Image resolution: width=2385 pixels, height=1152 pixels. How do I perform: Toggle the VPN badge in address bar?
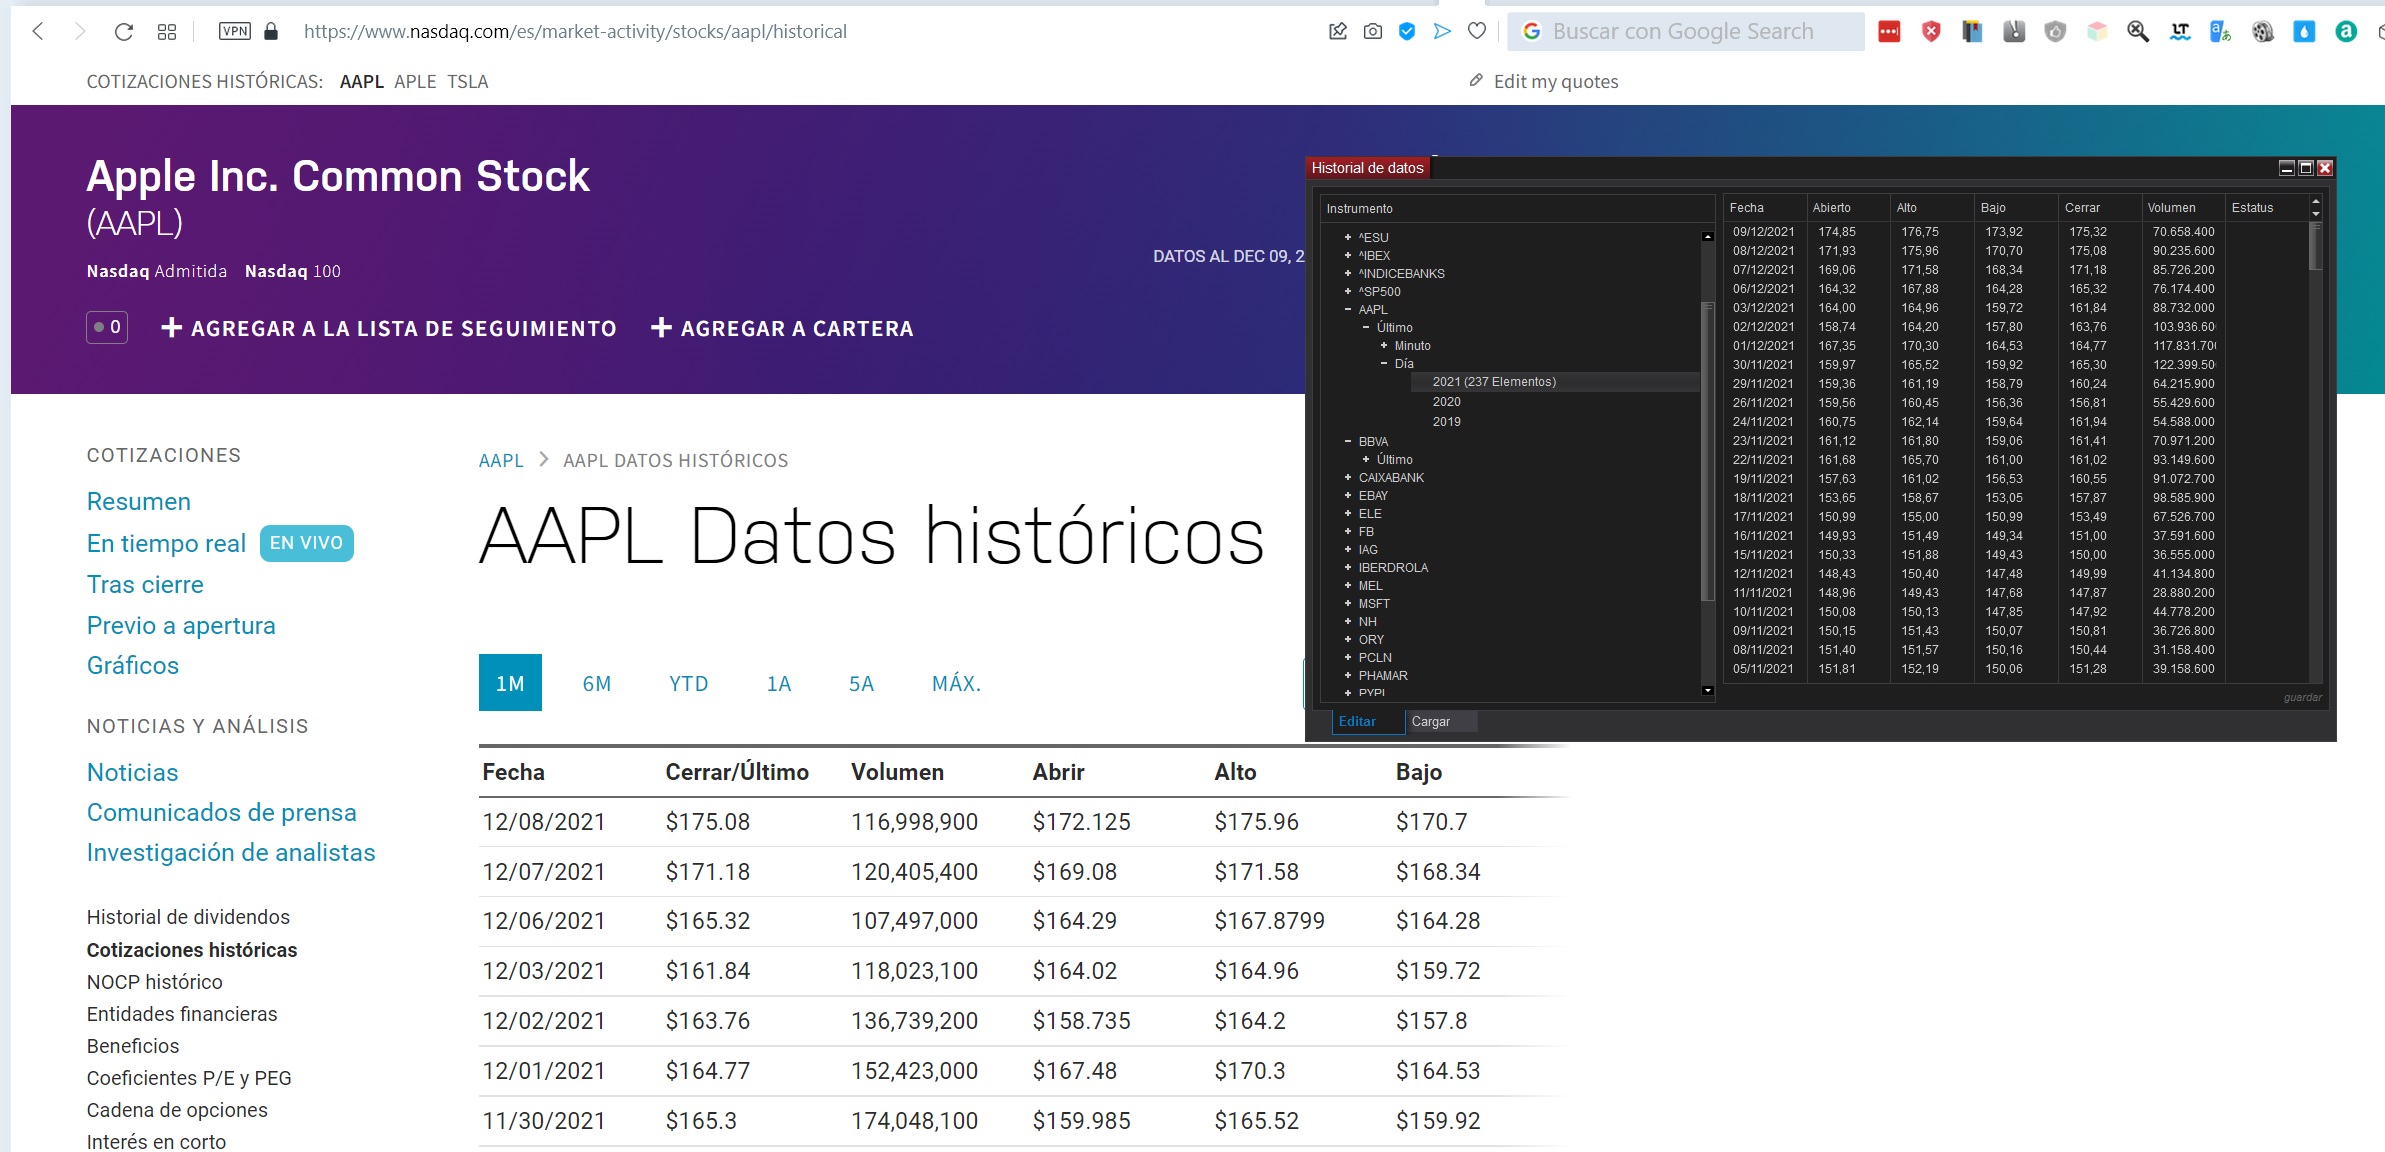[x=235, y=32]
